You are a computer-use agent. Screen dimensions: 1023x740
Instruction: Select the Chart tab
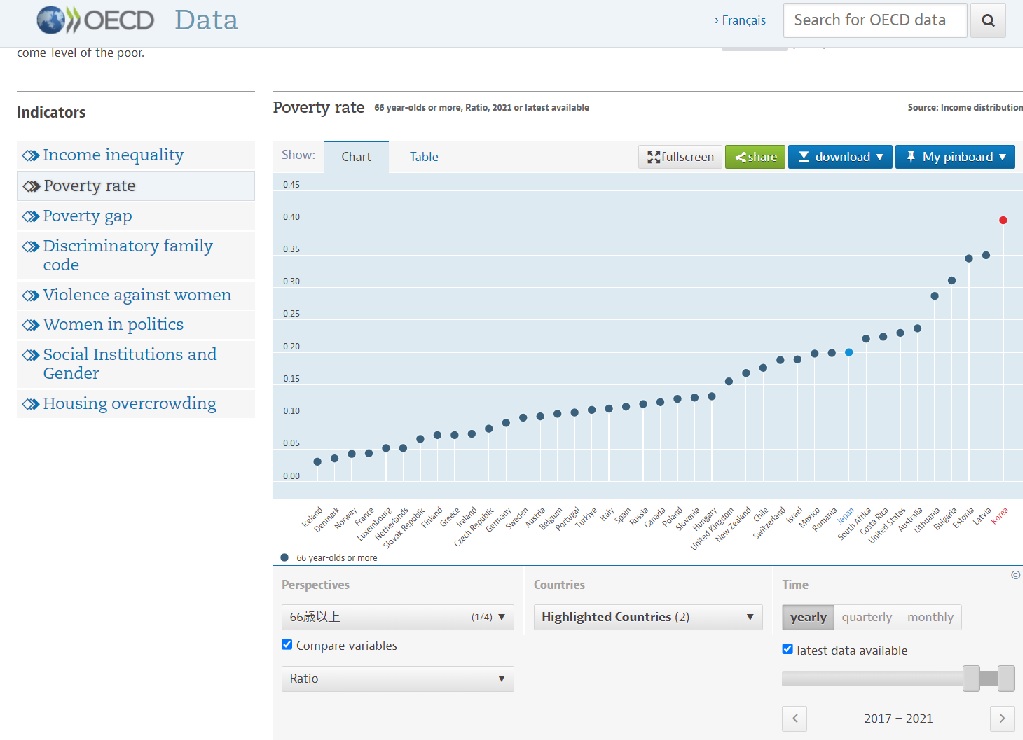pos(356,157)
